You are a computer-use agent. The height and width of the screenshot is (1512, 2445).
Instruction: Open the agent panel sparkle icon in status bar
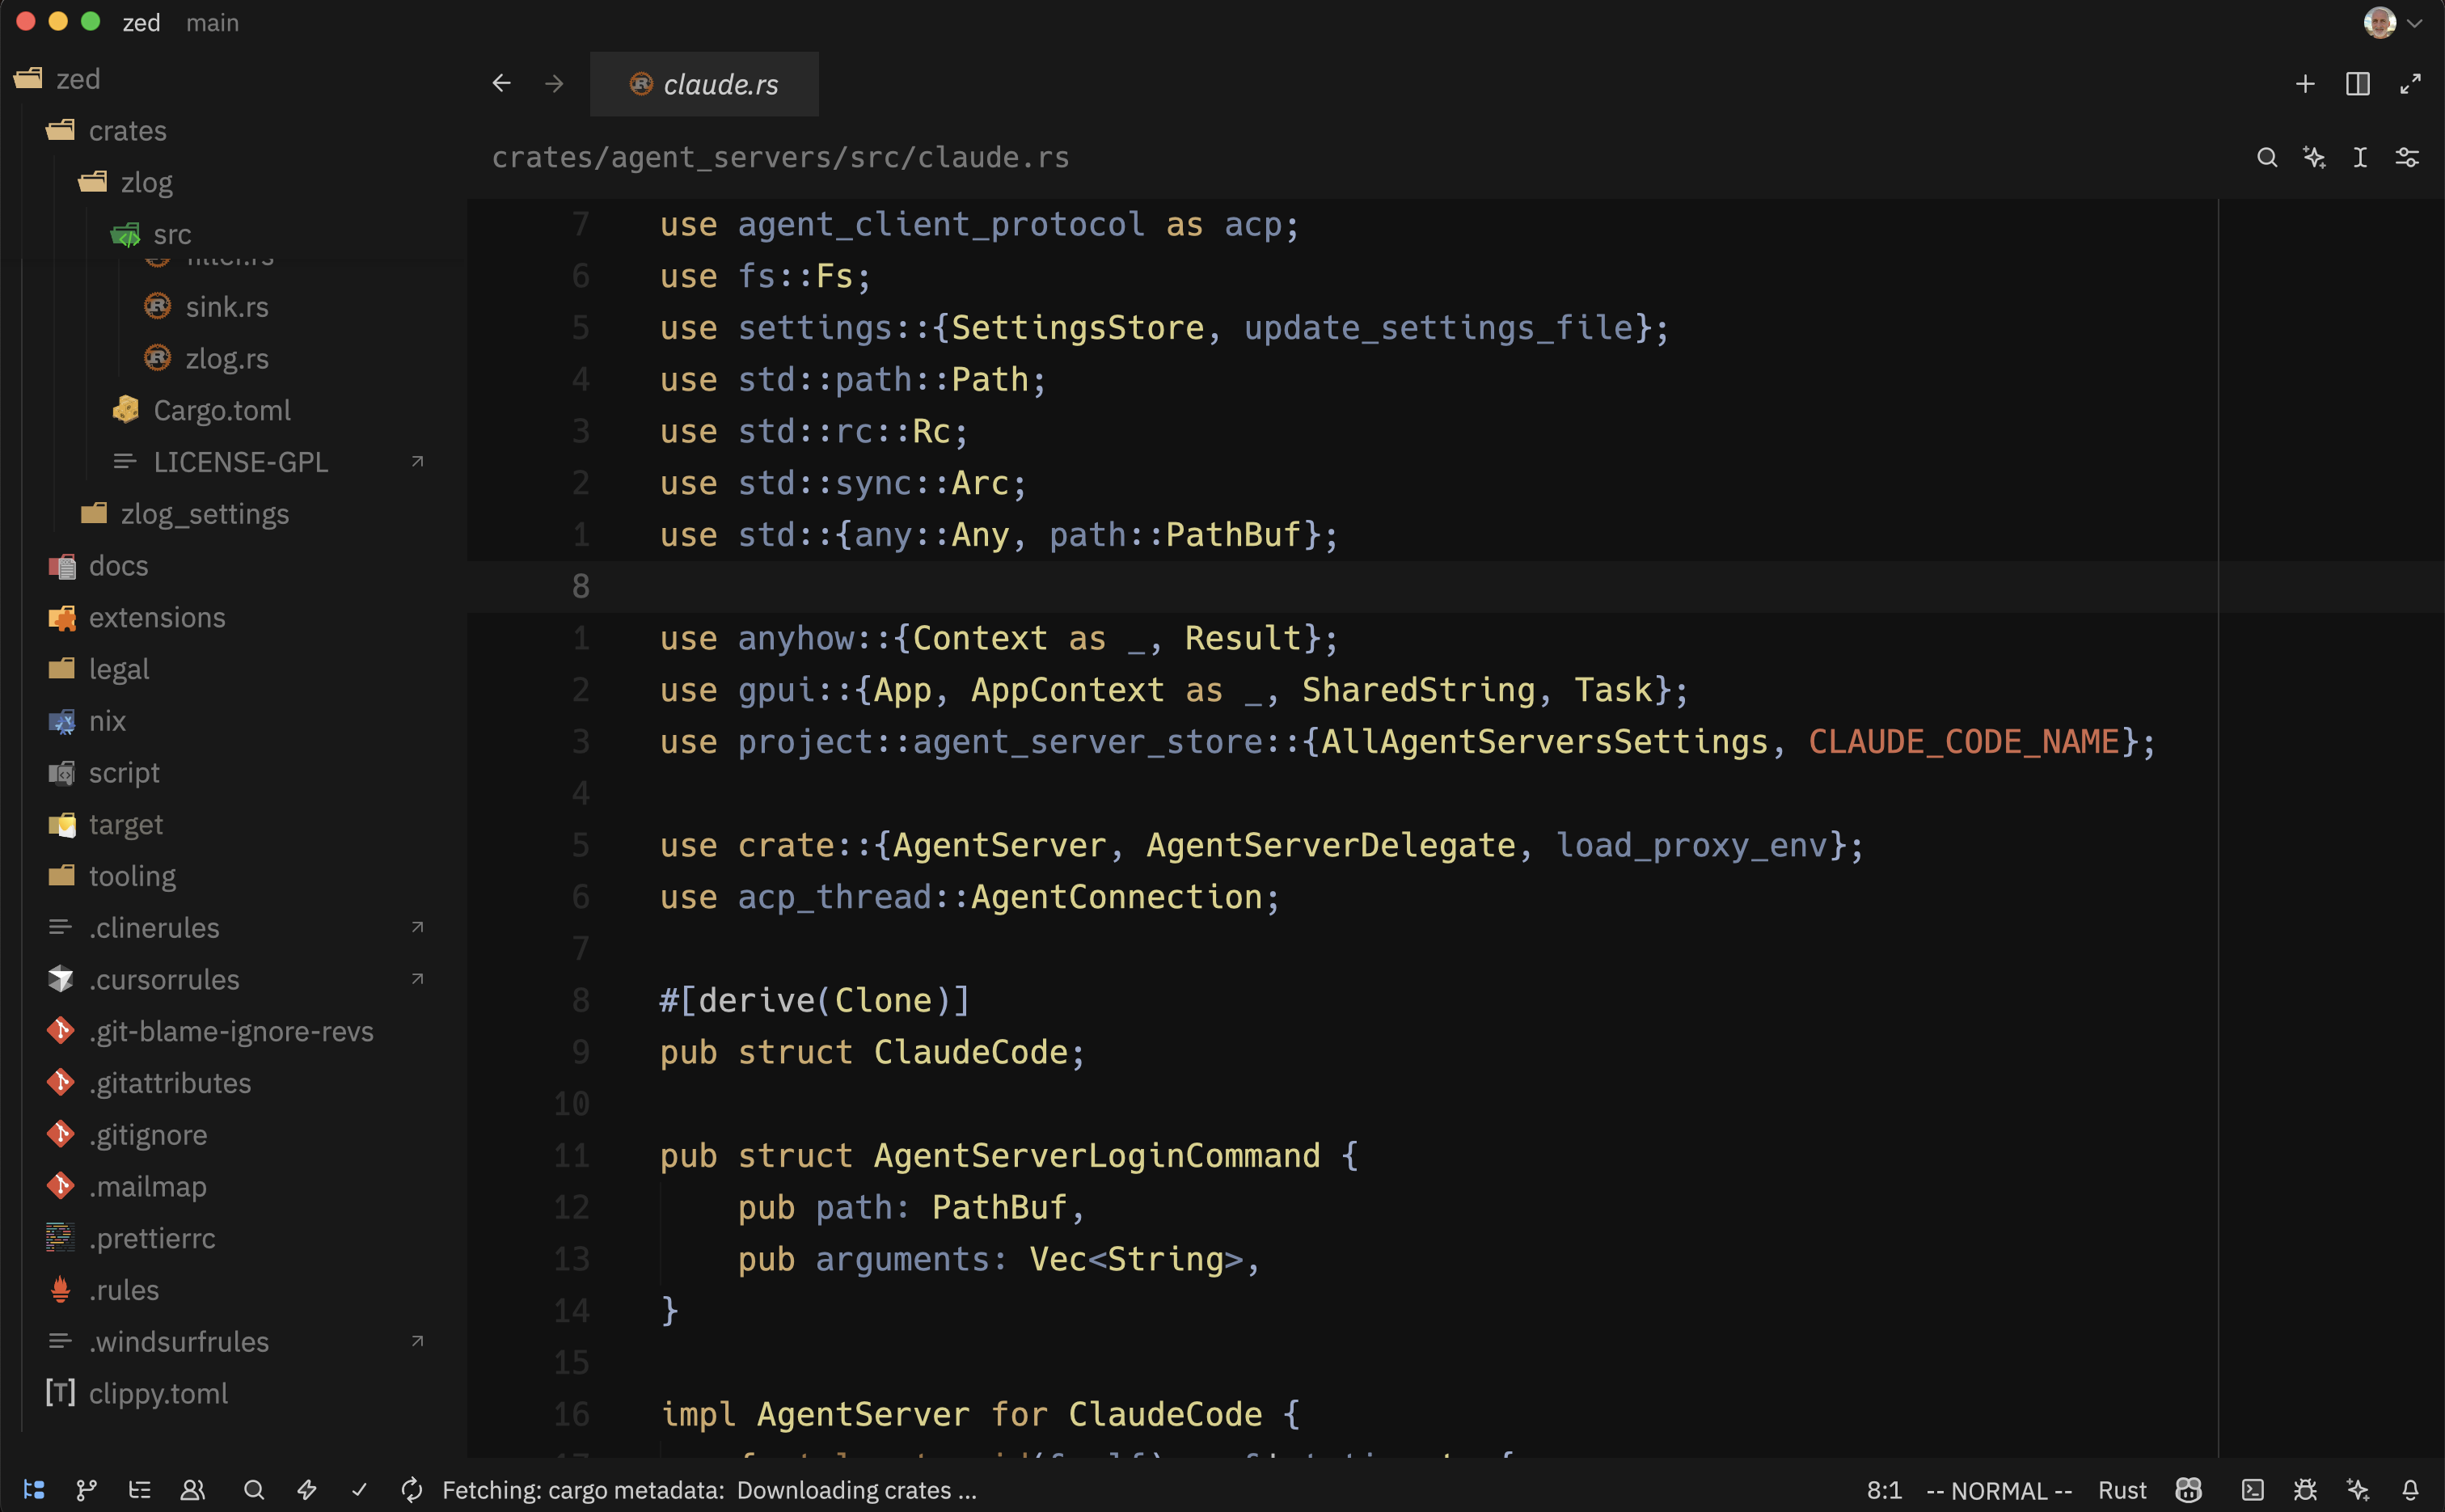point(2358,1490)
